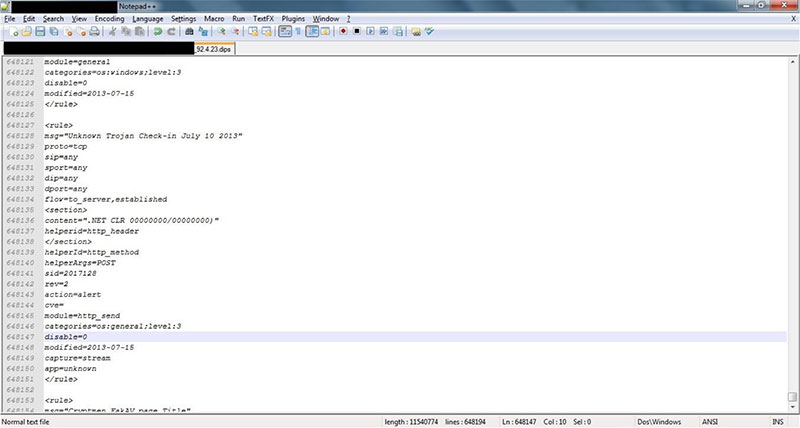The height and width of the screenshot is (428, 800).
Task: Toggle Show All Characters pilcrow icon
Action: click(298, 32)
